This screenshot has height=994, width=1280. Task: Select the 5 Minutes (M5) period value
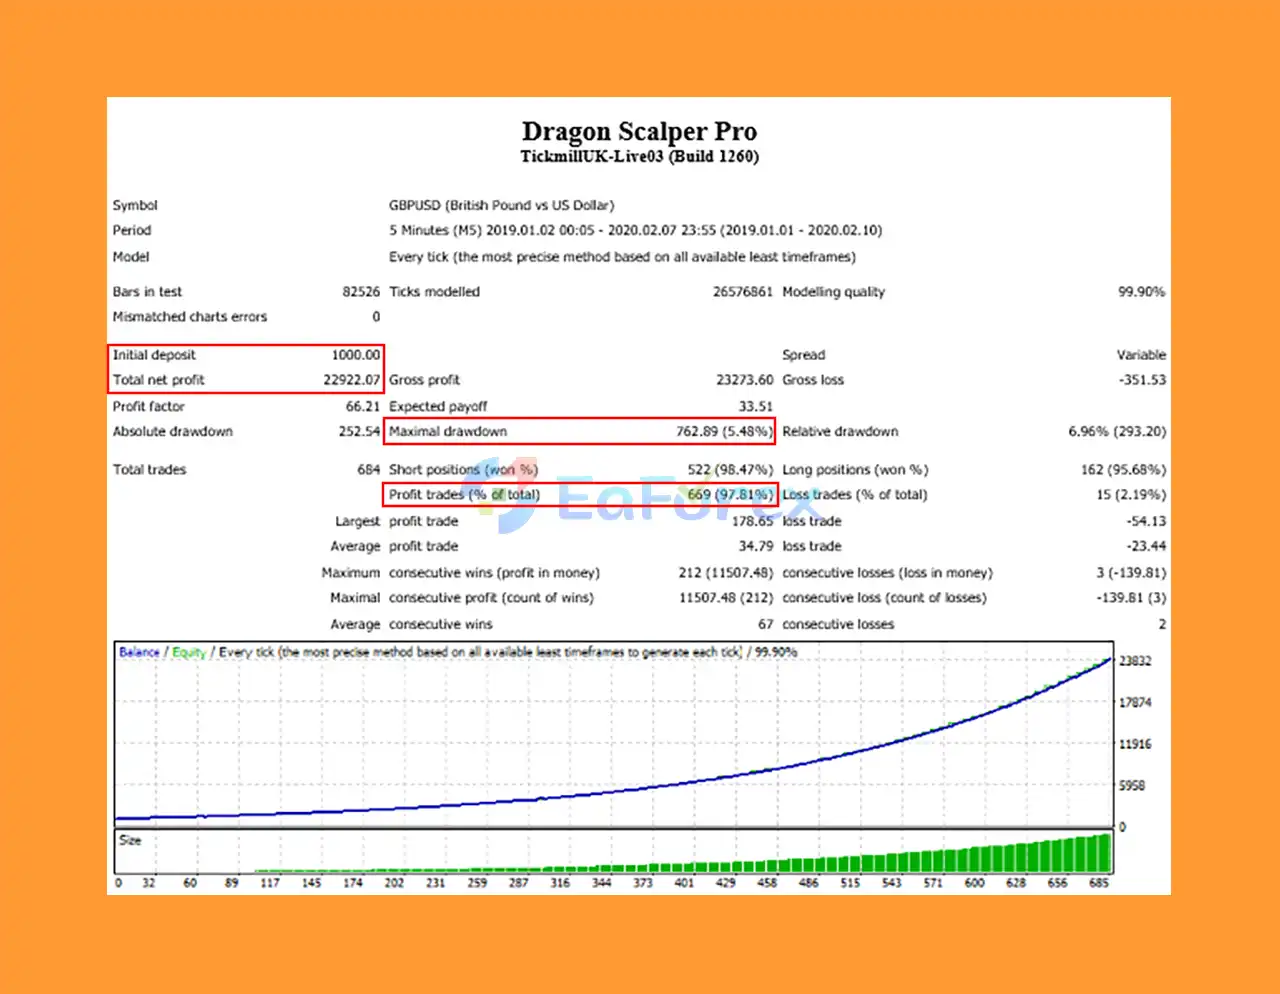click(635, 230)
